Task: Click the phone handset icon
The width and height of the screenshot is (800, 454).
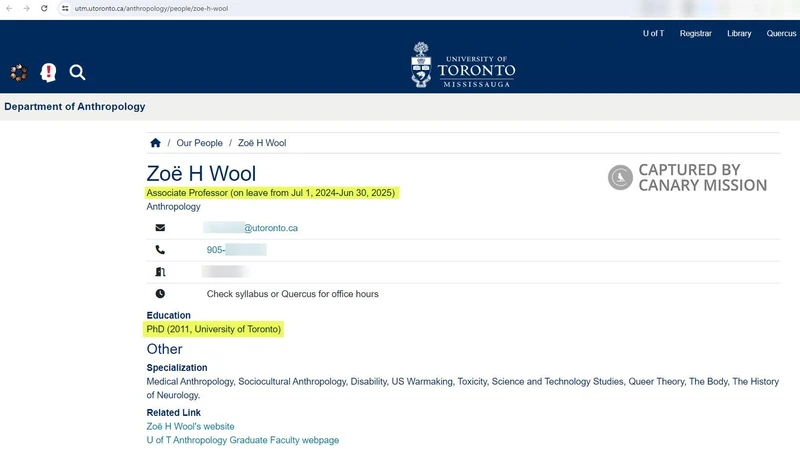Action: [x=160, y=249]
